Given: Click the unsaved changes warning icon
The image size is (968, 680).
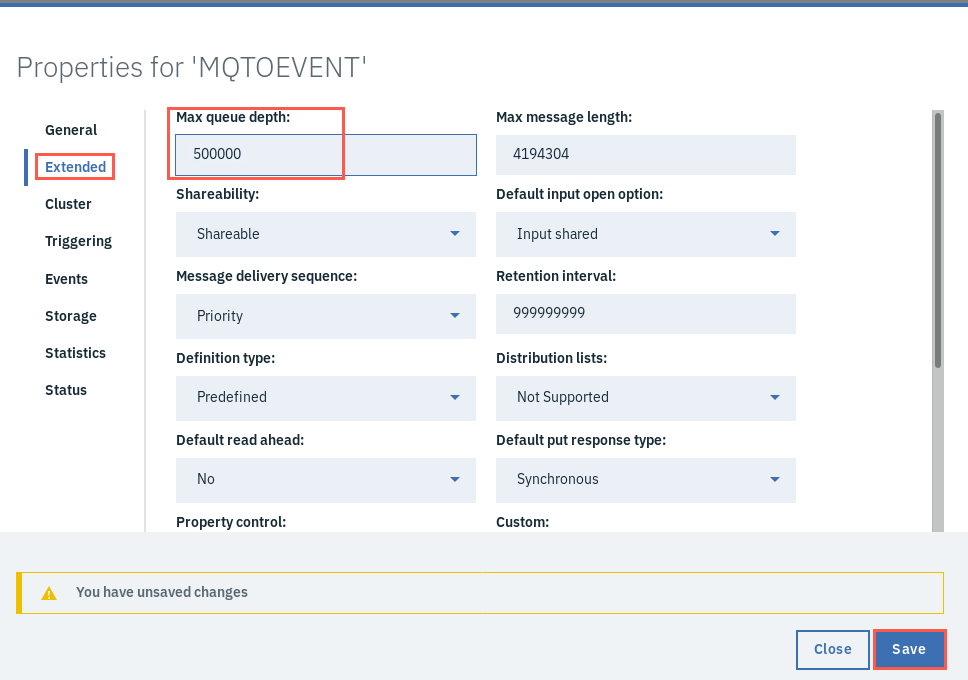Looking at the screenshot, I should tap(49, 594).
